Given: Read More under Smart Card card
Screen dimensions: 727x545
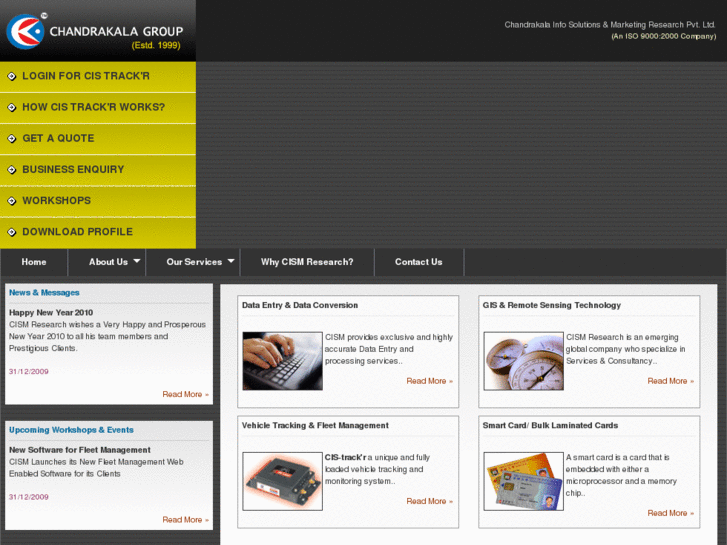Looking at the screenshot, I should 670,513.
